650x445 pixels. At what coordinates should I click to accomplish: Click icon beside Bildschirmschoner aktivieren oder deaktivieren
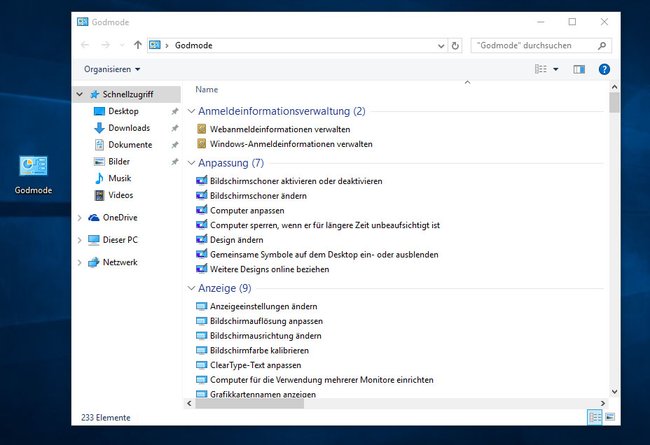201,181
